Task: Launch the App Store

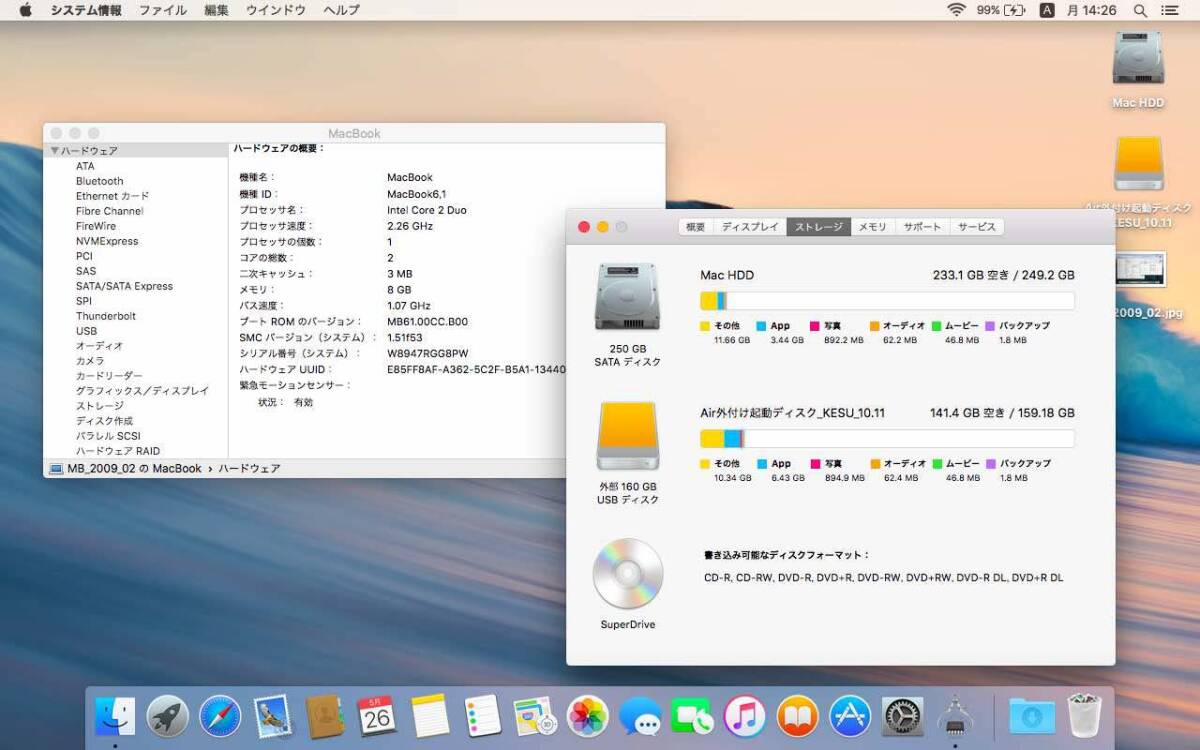Action: (850, 715)
